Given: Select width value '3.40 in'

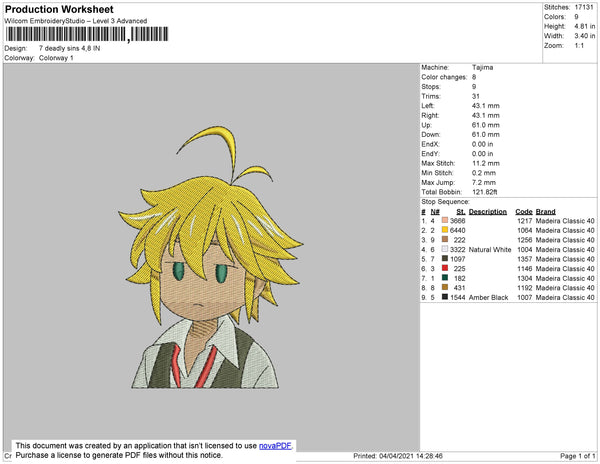Looking at the screenshot, I should pos(585,36).
